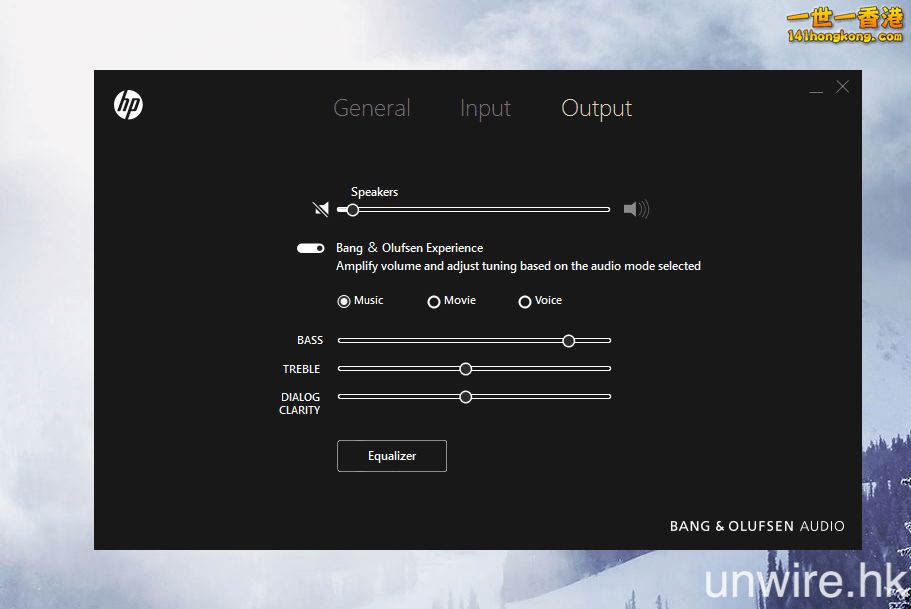Screen dimensions: 911x609
Task: Click the TREBLE label
Action: click(301, 369)
